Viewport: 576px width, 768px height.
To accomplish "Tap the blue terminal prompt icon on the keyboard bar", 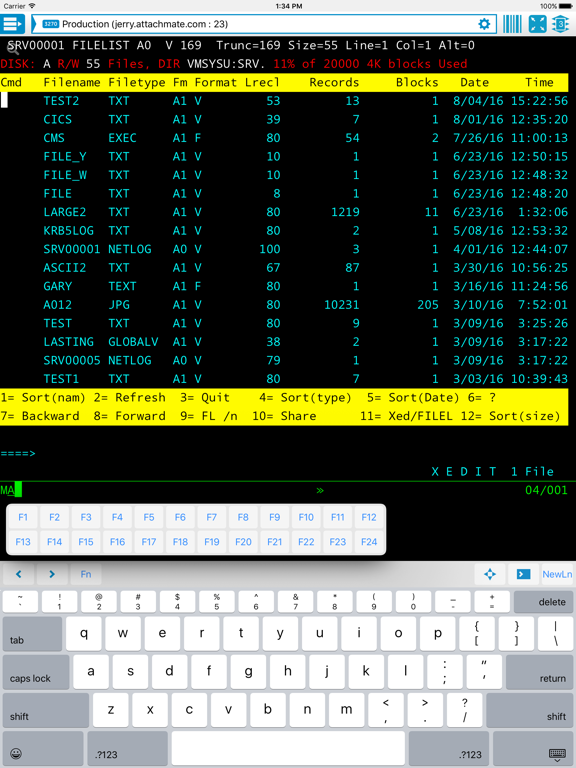I will point(523,574).
